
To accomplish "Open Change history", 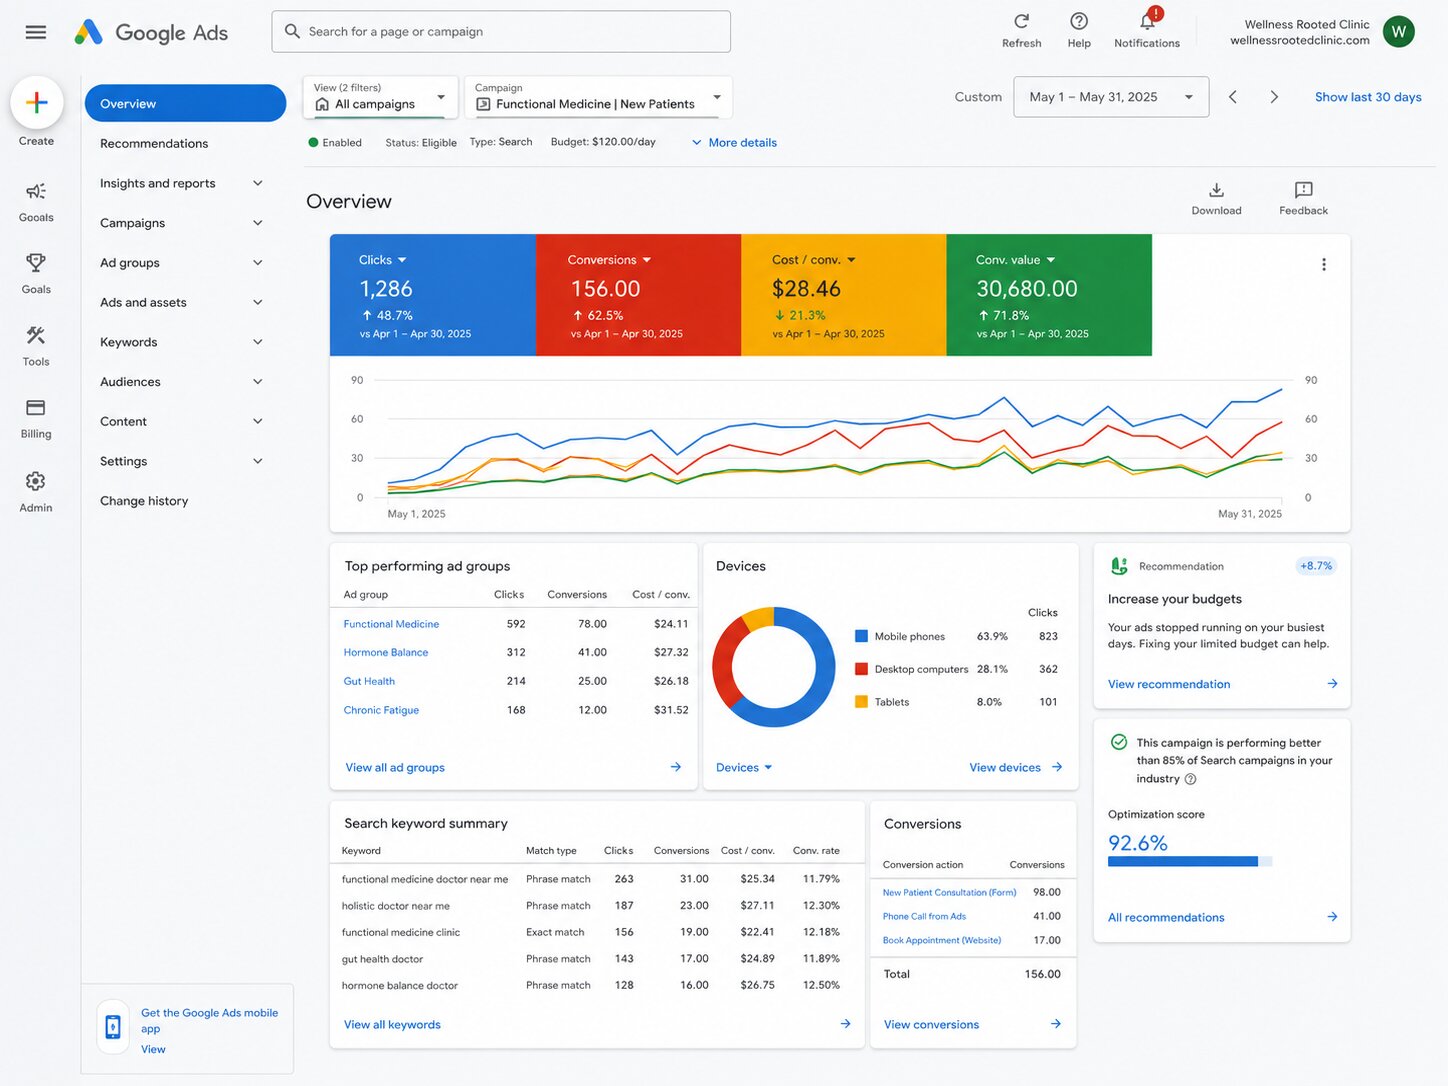I will click(x=144, y=501).
